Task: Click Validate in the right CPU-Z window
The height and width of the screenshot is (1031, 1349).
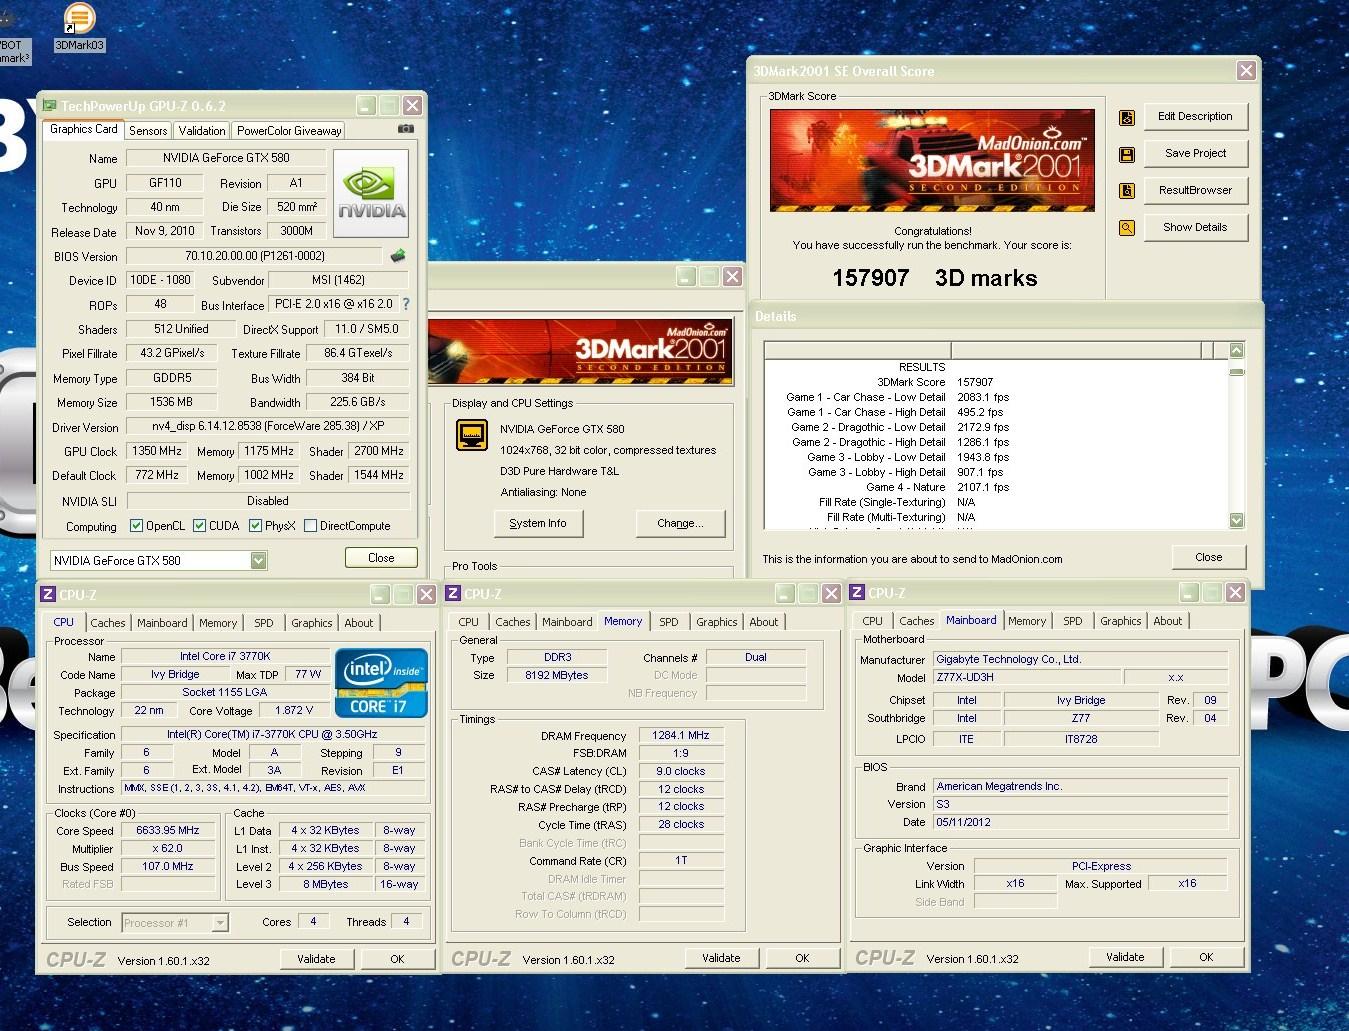Action: (x=1125, y=958)
